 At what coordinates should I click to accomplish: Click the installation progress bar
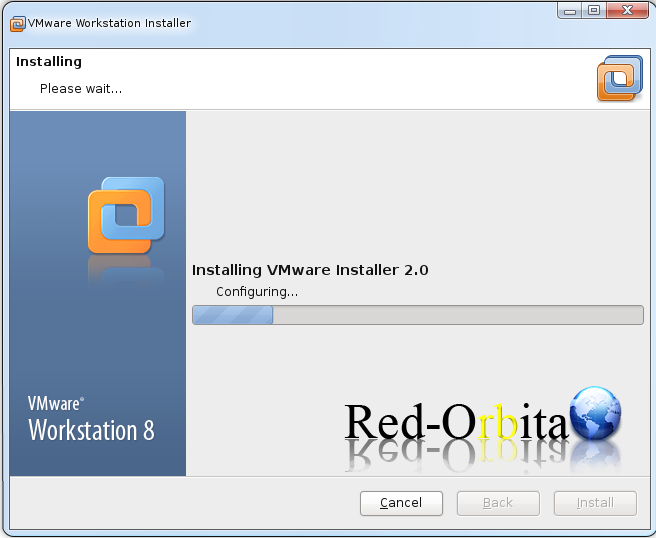coord(418,315)
